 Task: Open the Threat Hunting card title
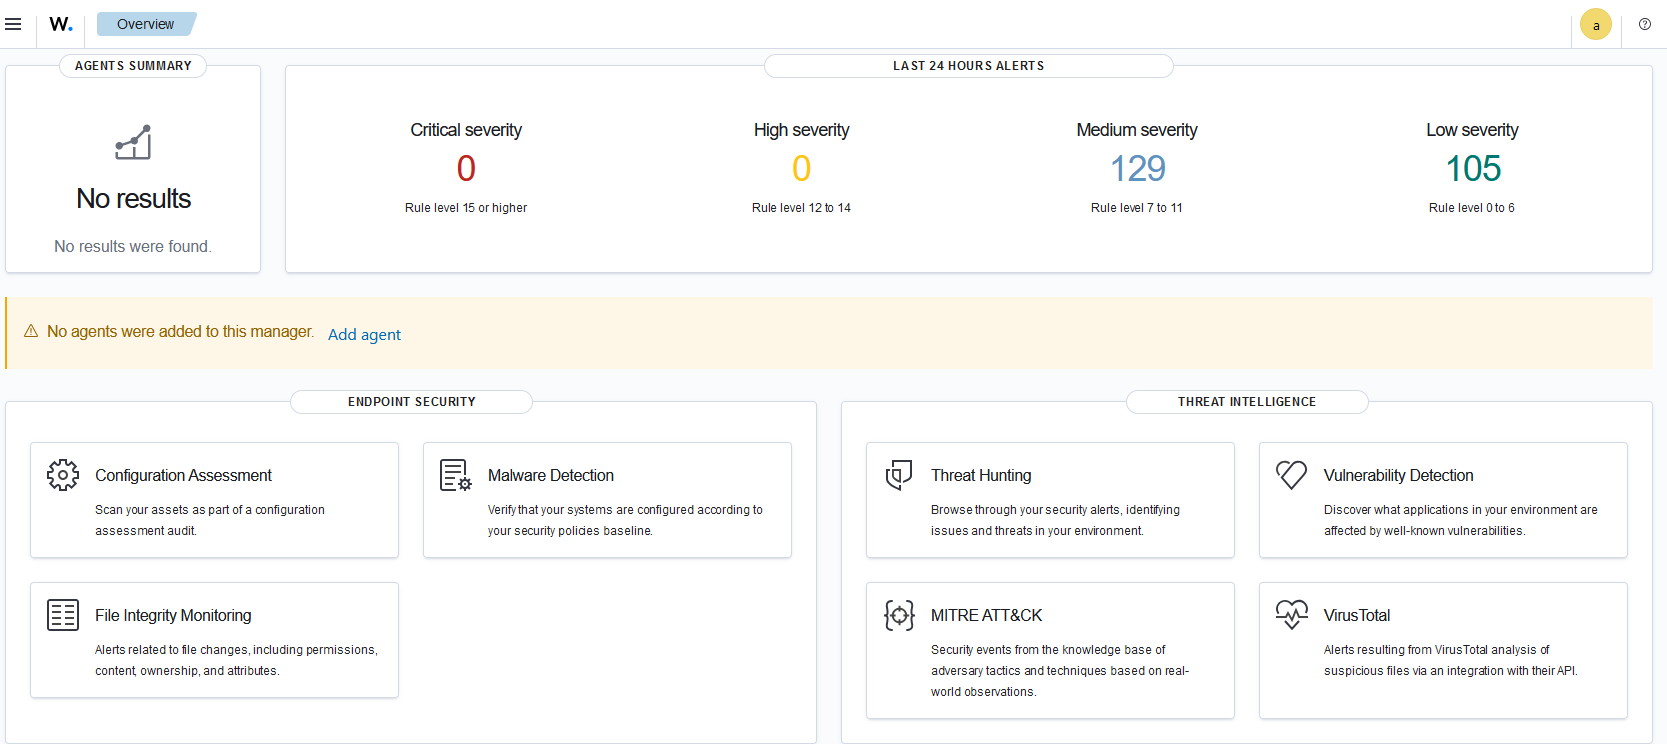(981, 475)
